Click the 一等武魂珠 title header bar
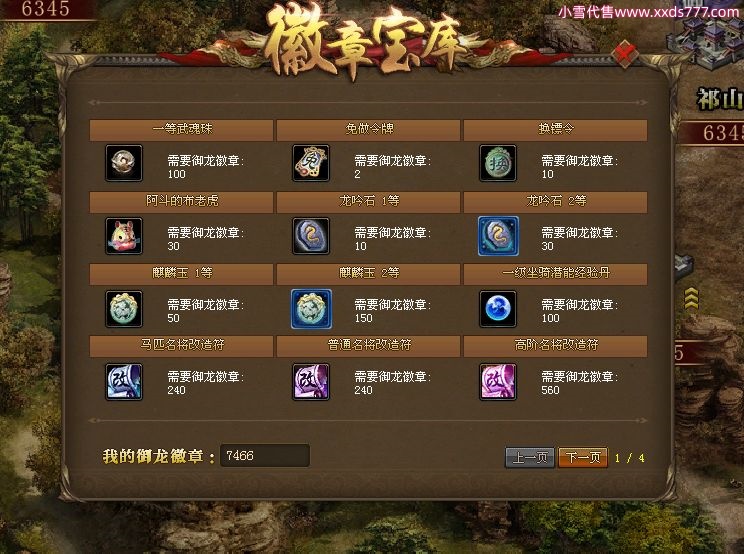Screen dimensions: 744x554 181,129
